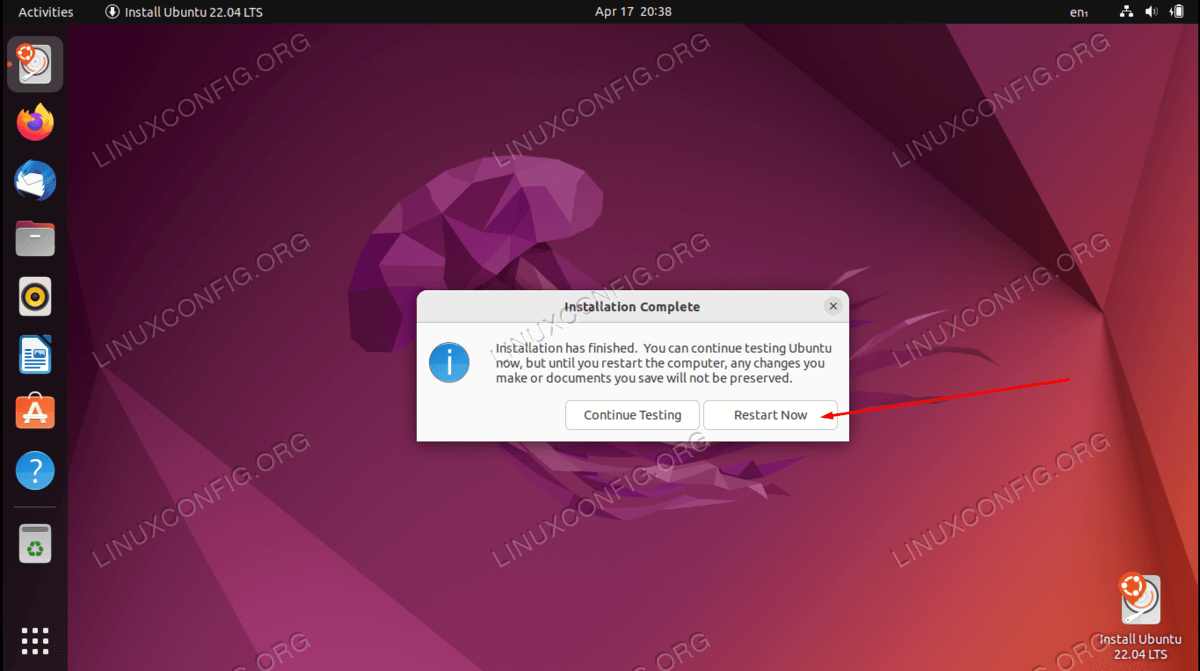1200x671 pixels.
Task: Open Thunderbird Mail from the dock
Action: click(35, 181)
